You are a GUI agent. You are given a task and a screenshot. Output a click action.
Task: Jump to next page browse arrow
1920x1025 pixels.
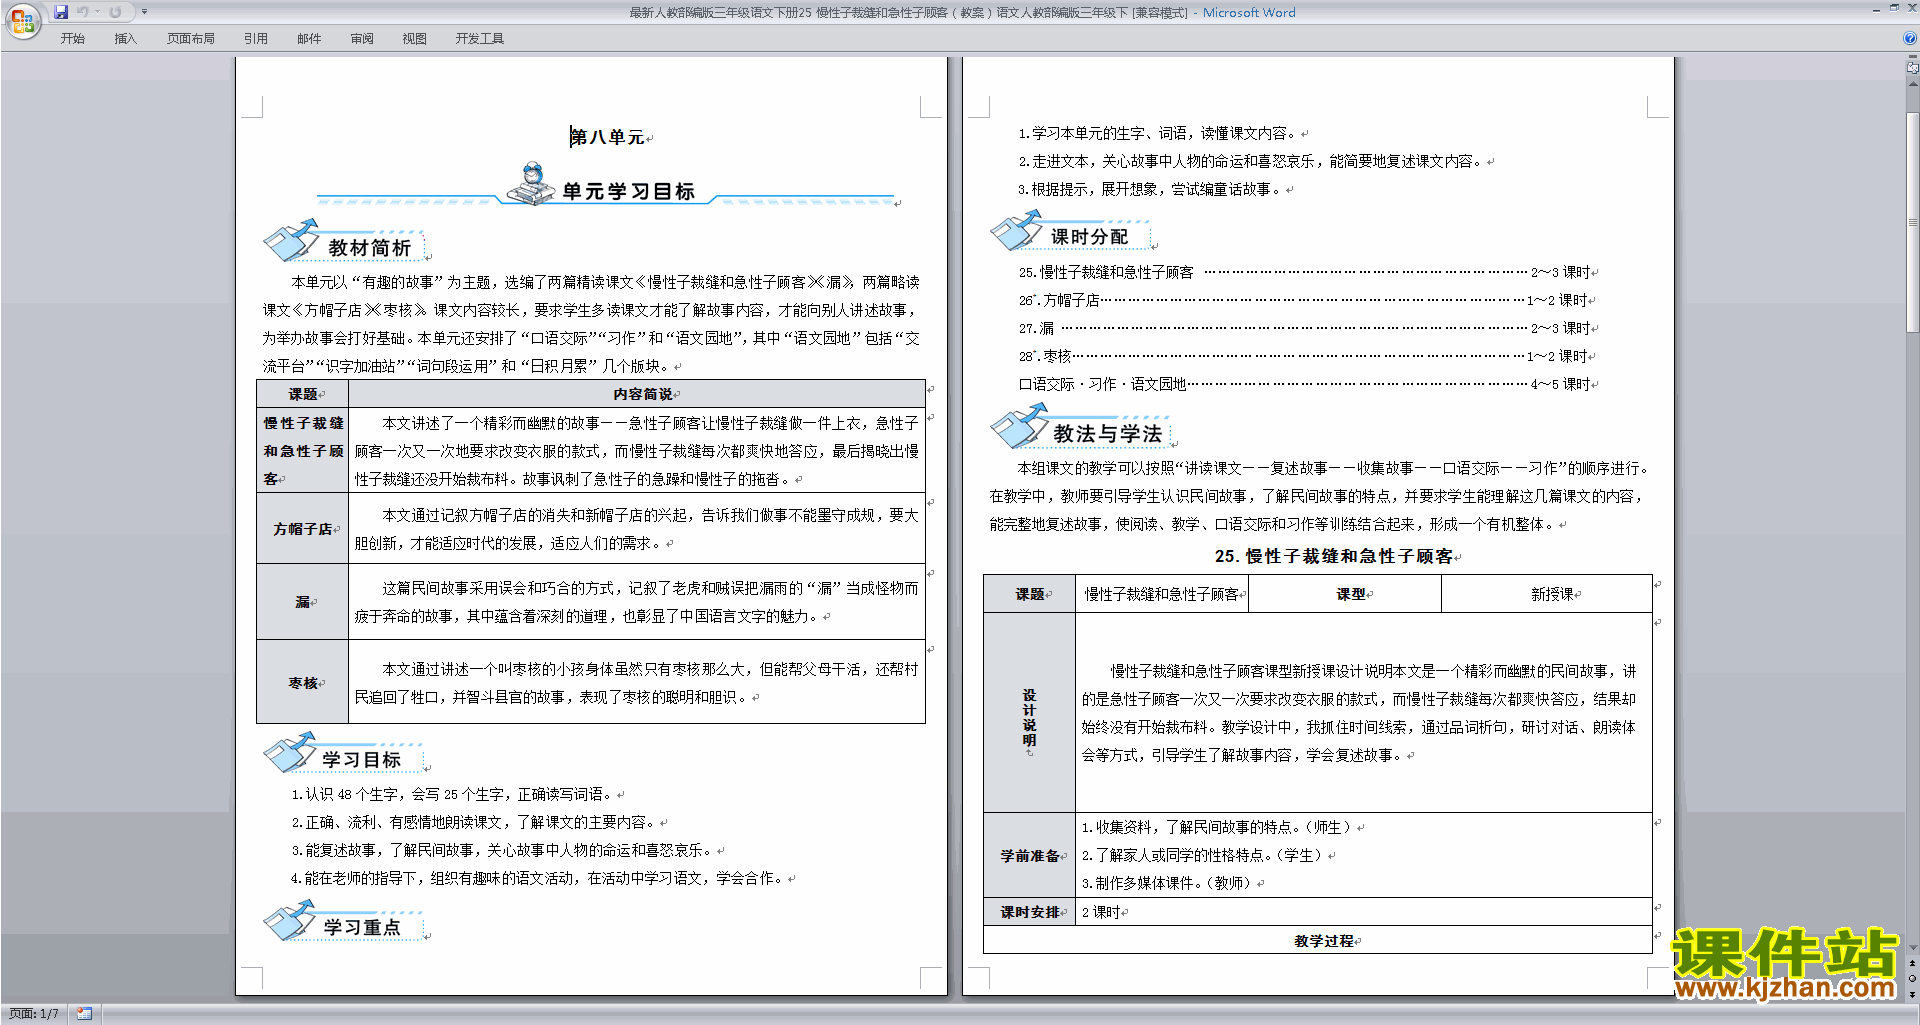(x=1912, y=994)
